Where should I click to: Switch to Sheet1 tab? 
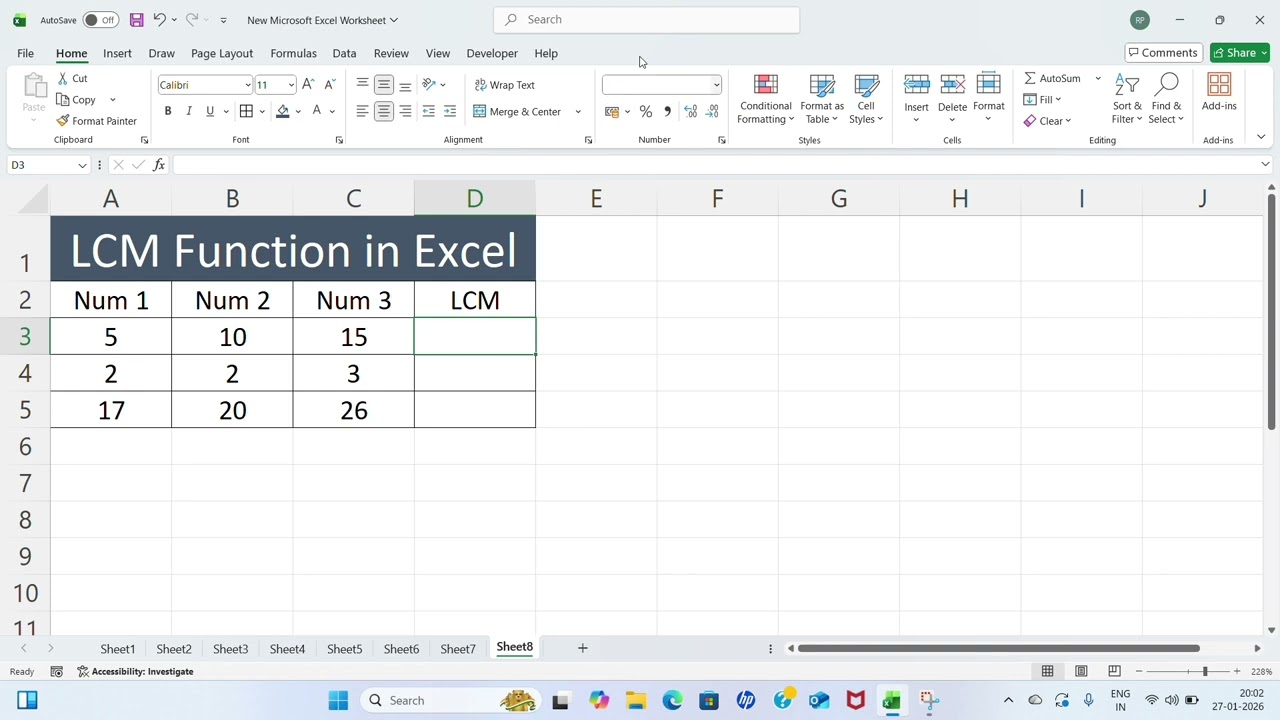click(x=117, y=649)
